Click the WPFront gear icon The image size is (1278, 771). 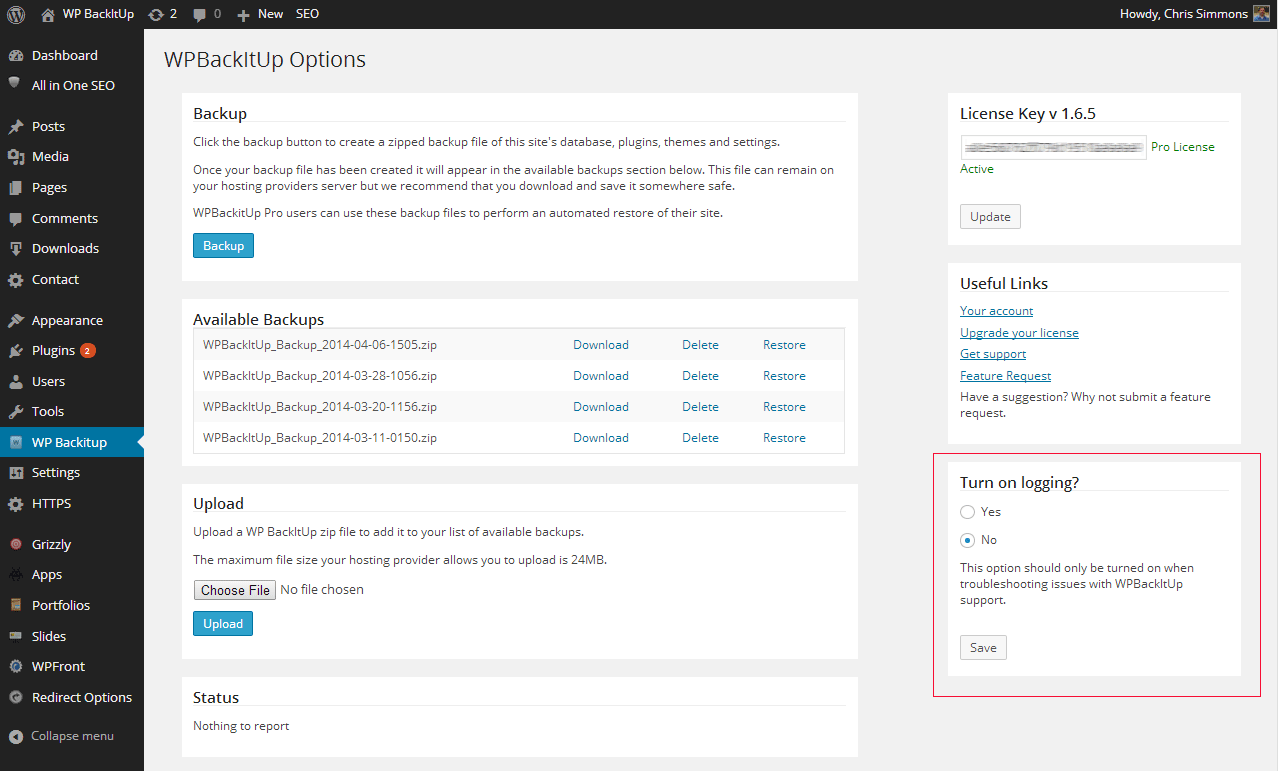[x=15, y=666]
